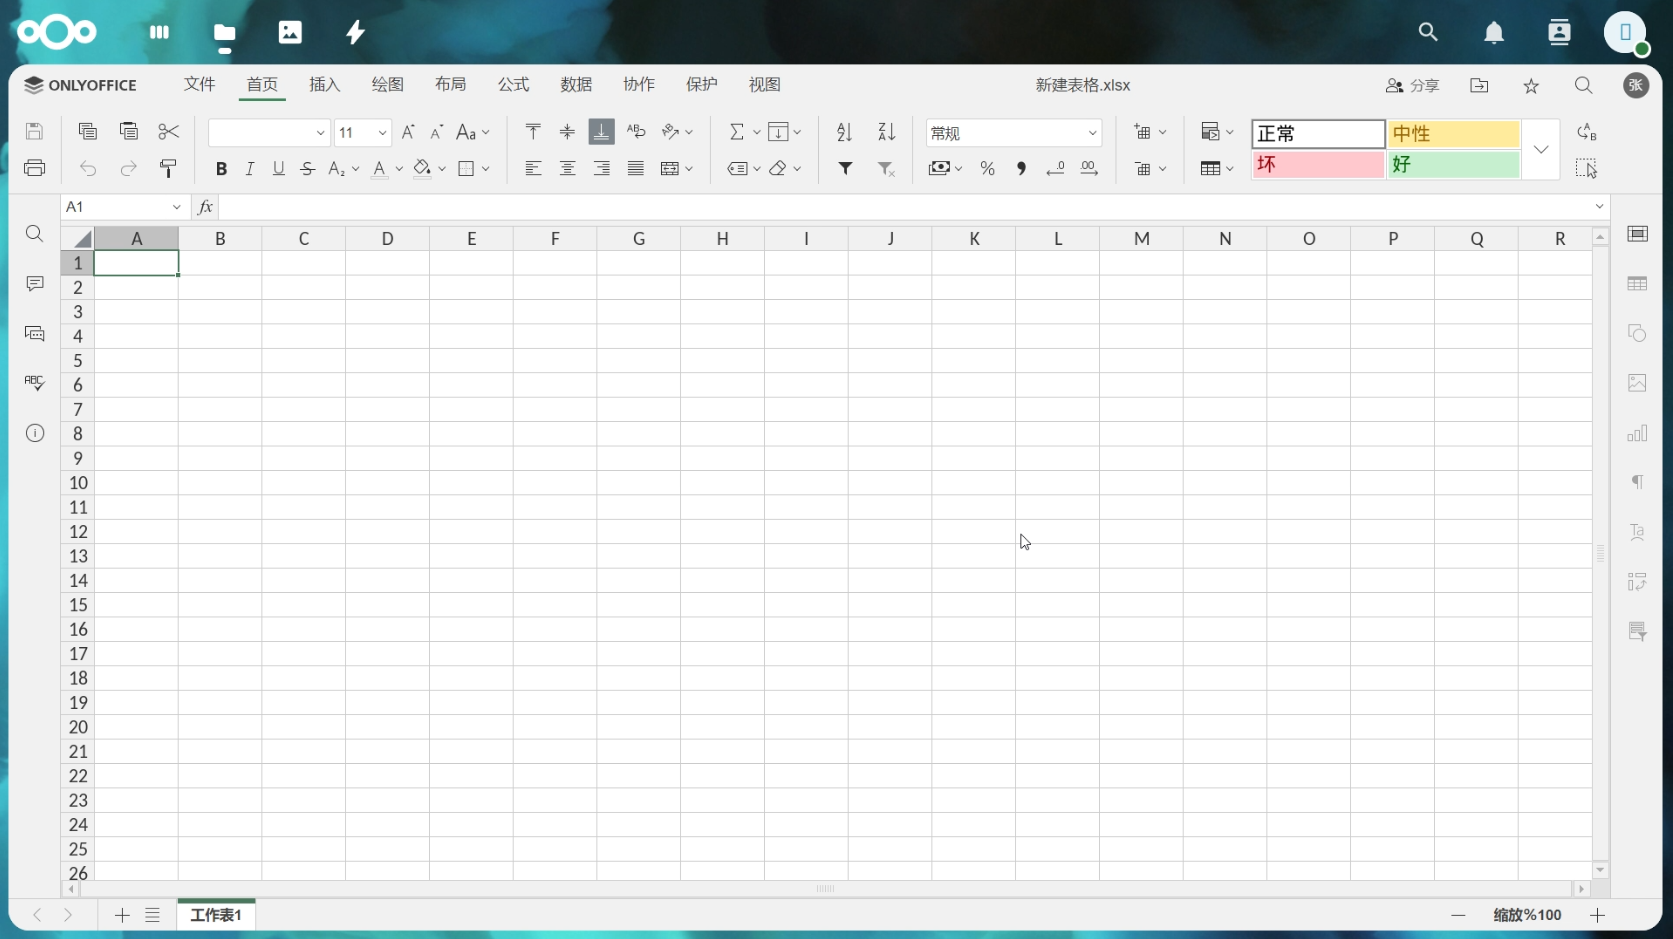Open cell settings in right sidebar
The image size is (1673, 939).
pyautogui.click(x=1637, y=234)
